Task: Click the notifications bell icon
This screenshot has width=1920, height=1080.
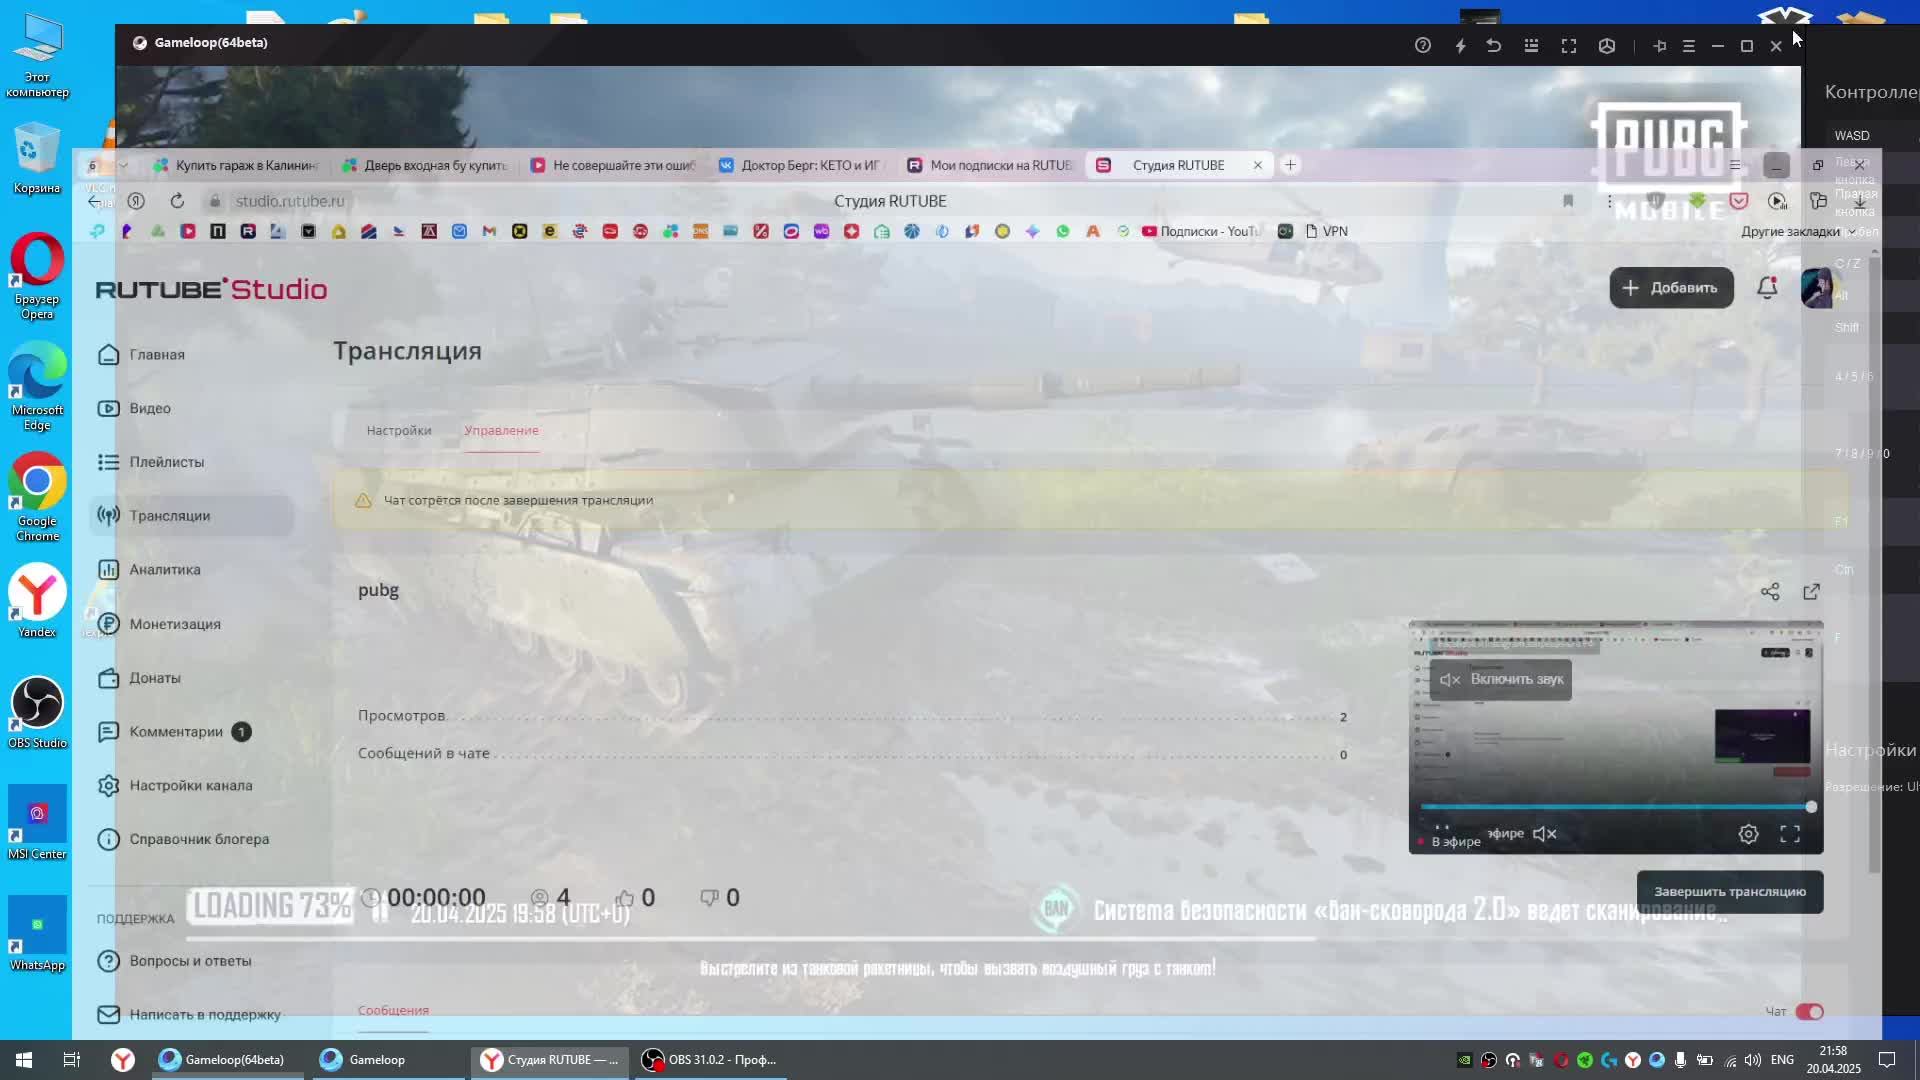Action: 1767,288
